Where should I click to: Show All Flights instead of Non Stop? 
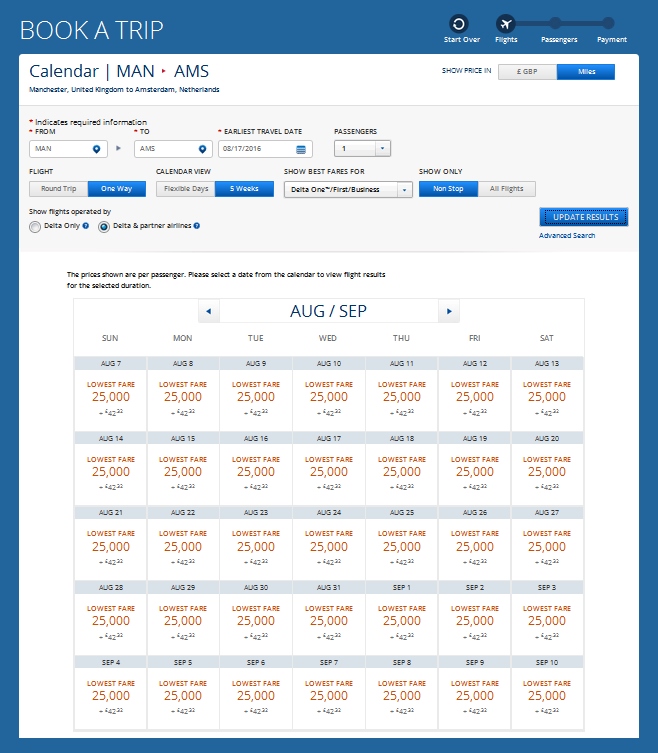coord(506,189)
